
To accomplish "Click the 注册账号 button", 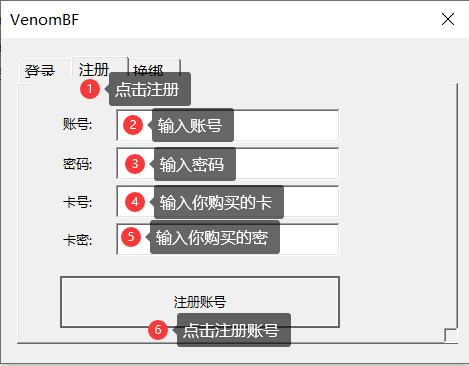I will 200,302.
